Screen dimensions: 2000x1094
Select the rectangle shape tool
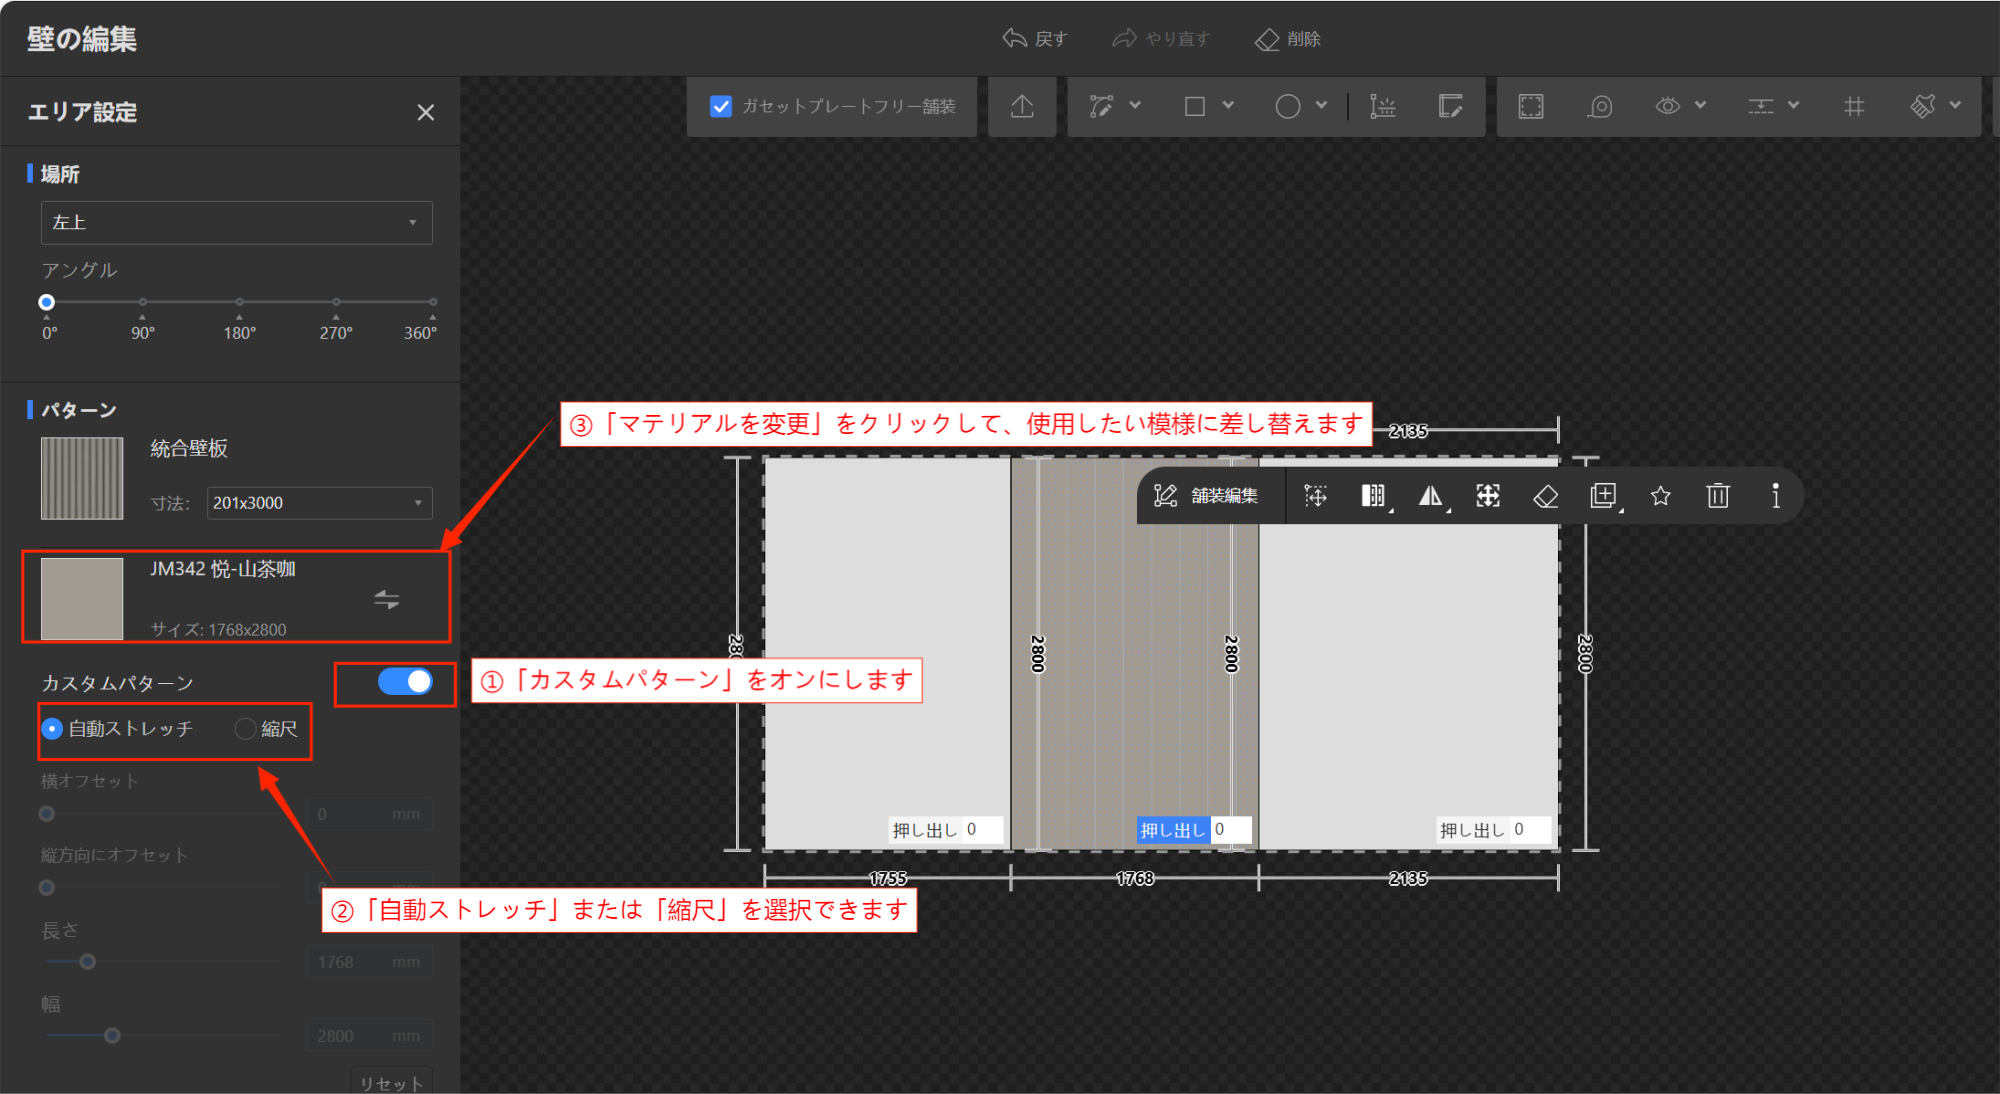tap(1194, 106)
